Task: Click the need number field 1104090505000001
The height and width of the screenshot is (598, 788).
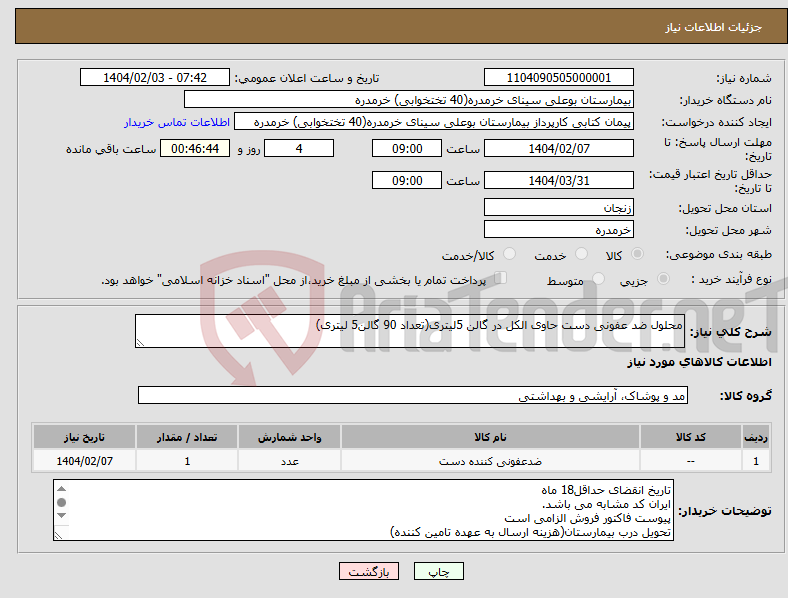Action: pyautogui.click(x=558, y=77)
